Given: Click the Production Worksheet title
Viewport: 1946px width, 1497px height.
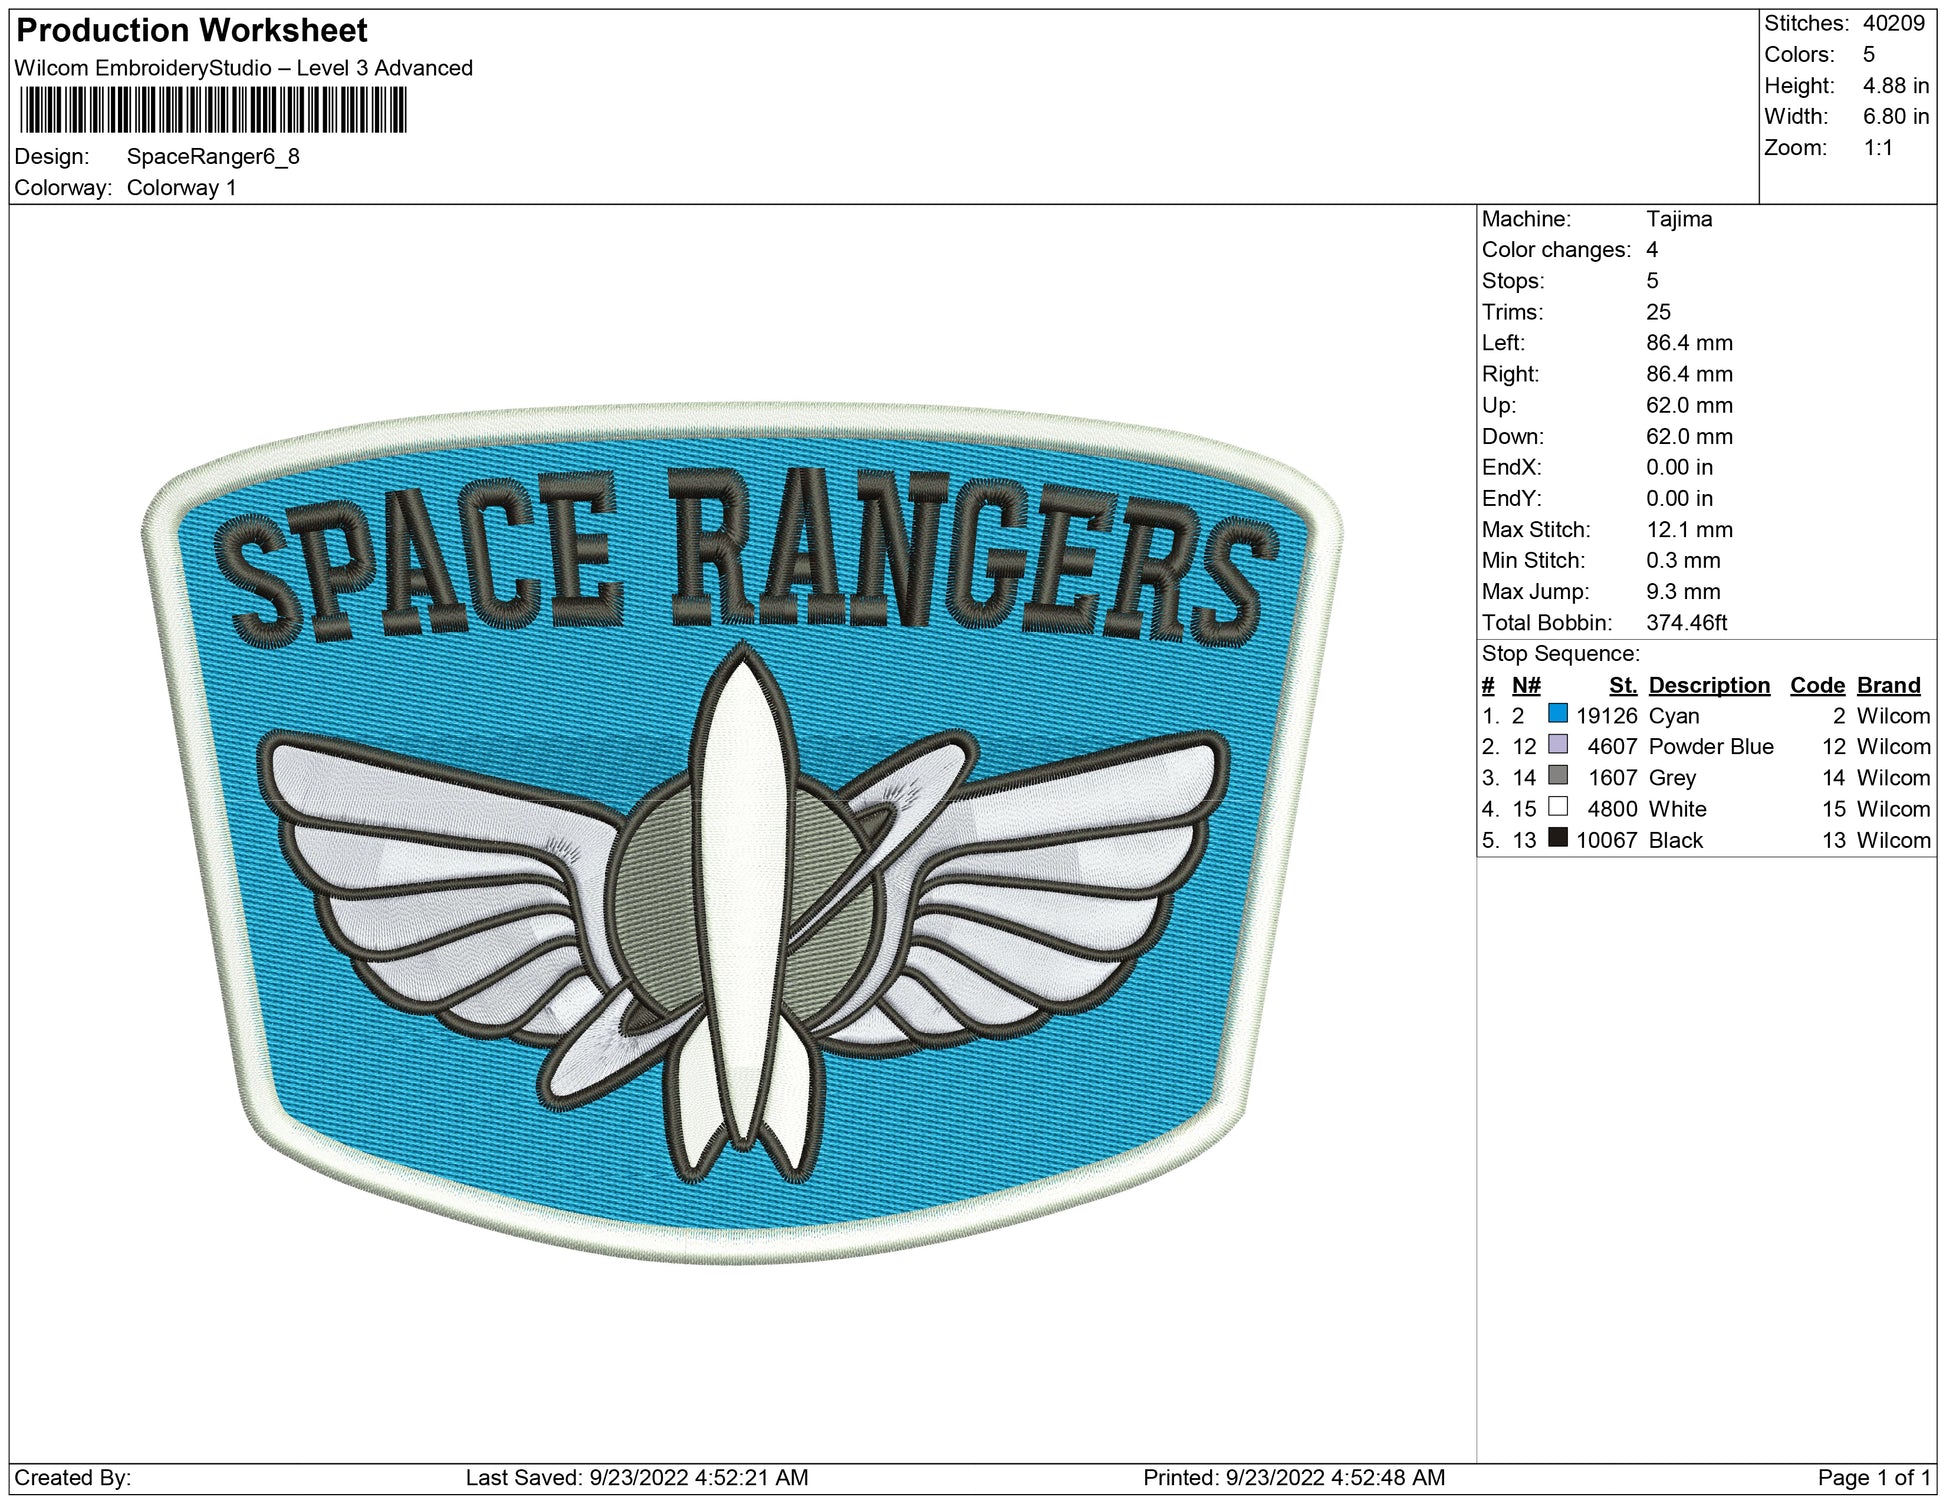Looking at the screenshot, I should pos(192,31).
